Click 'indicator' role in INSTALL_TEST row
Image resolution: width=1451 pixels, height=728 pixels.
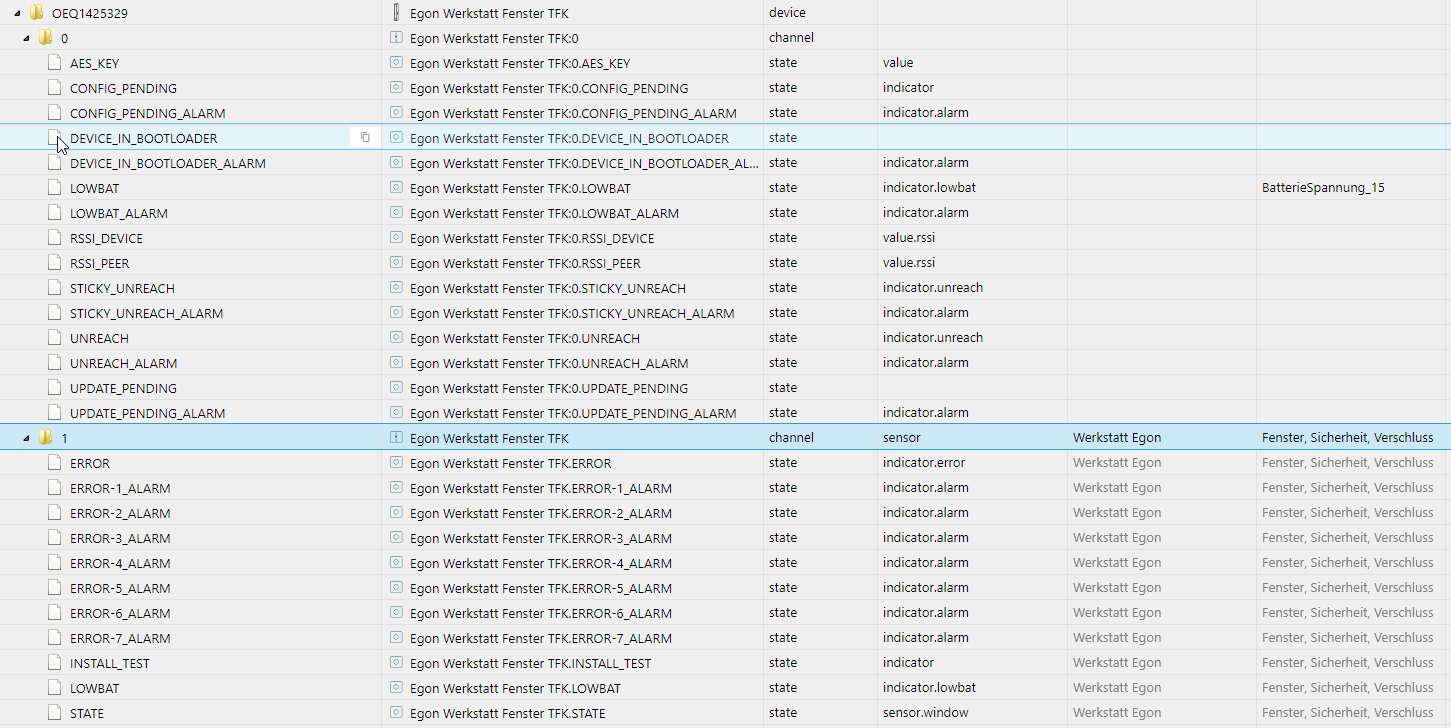[908, 663]
